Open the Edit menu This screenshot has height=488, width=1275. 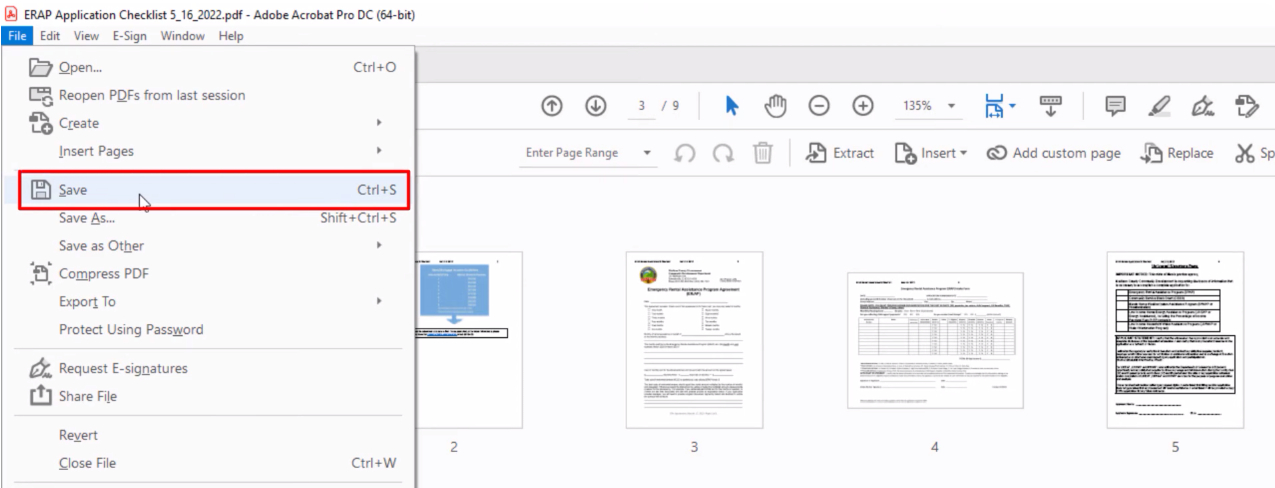[50, 36]
